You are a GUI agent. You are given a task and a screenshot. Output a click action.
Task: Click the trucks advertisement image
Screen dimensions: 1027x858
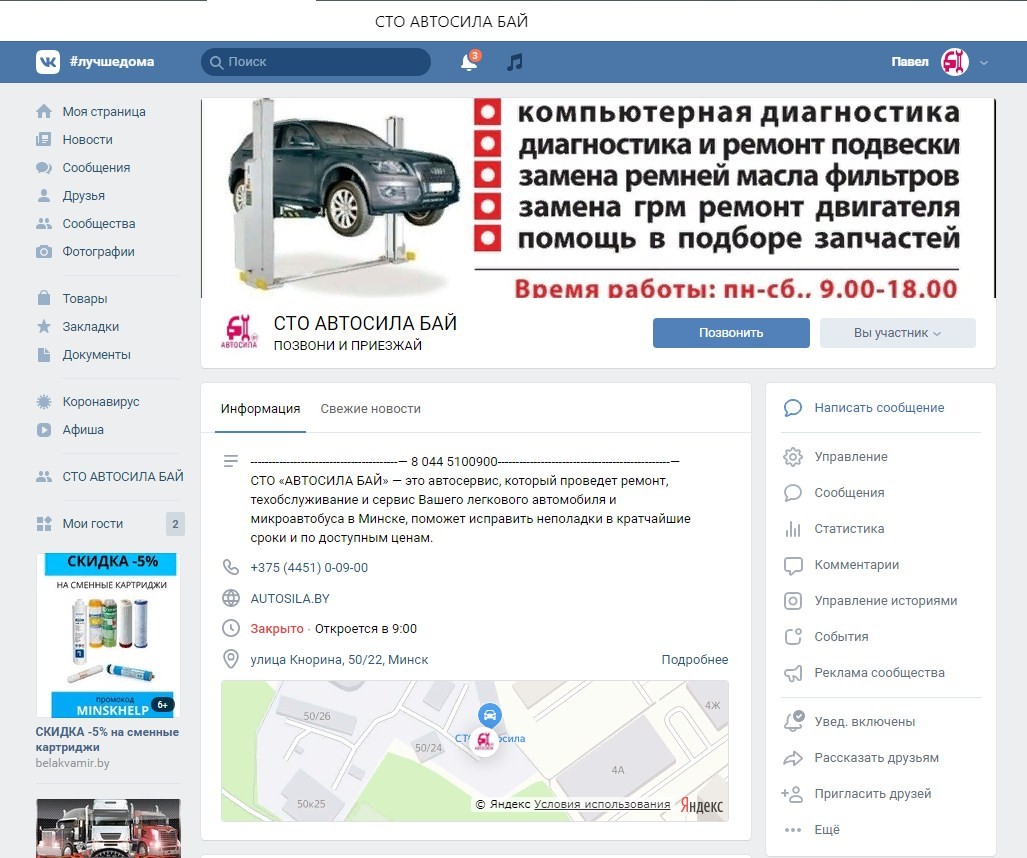pyautogui.click(x=108, y=828)
